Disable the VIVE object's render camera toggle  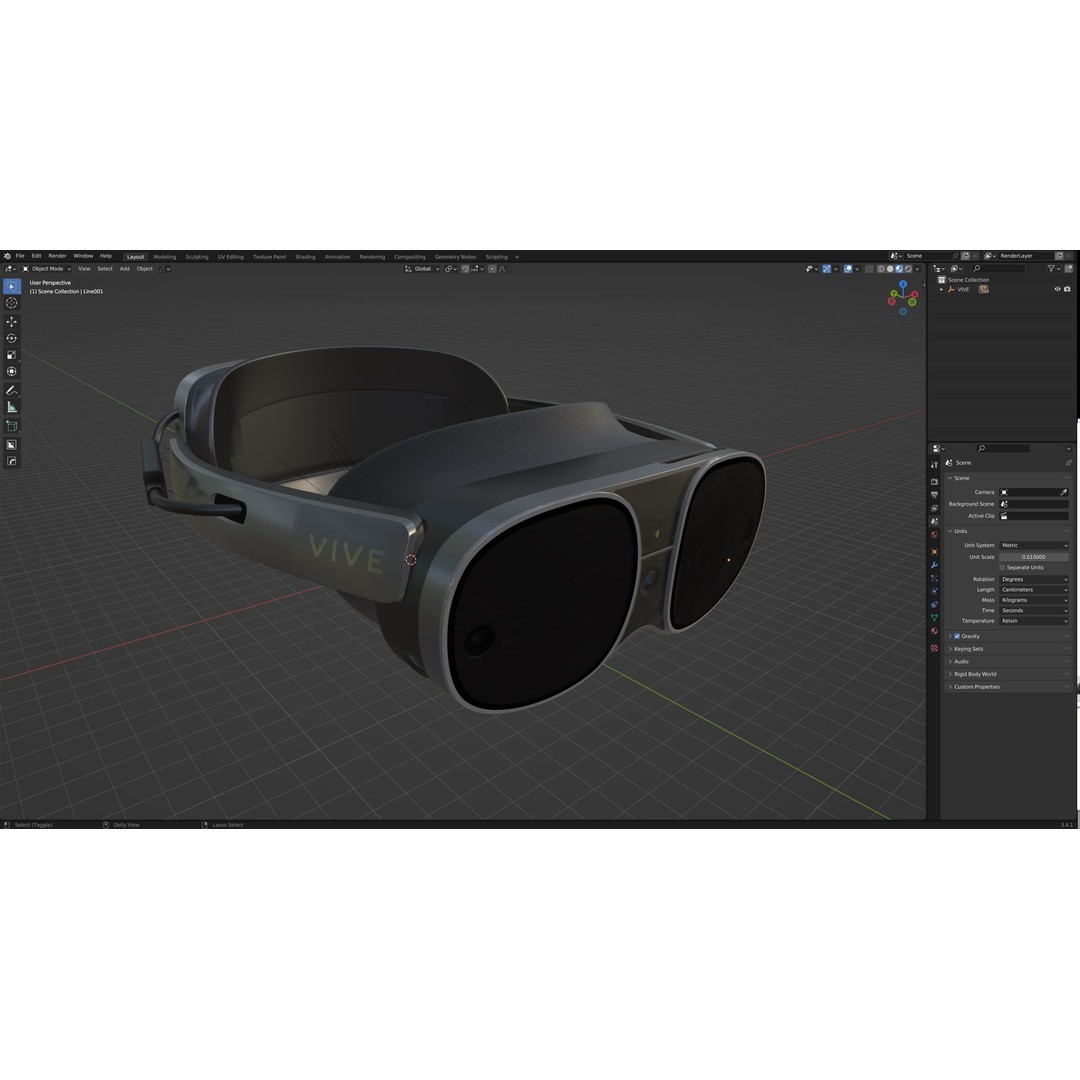coord(1067,290)
